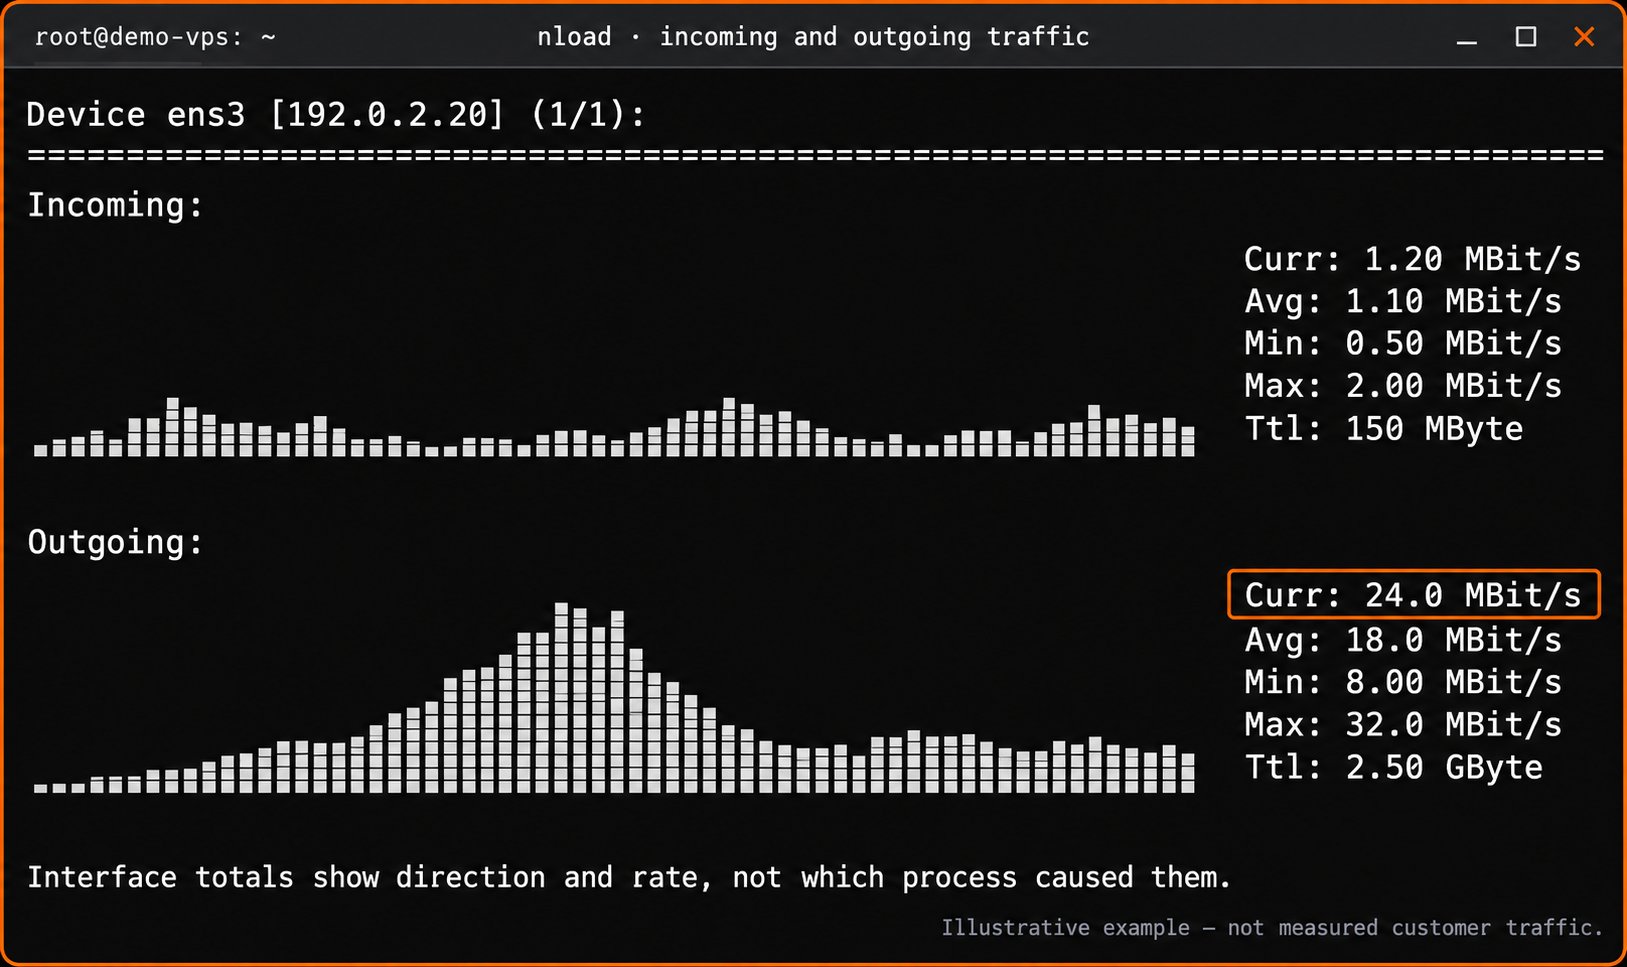Click the 'Incoming:' heading
1627x967 pixels.
click(x=115, y=205)
